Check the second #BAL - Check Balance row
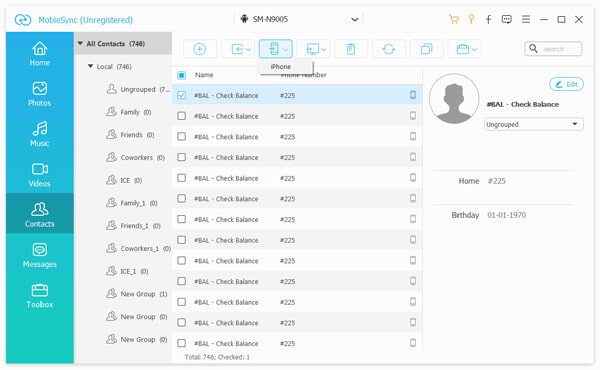Screen dimensions: 600x370 click(x=182, y=116)
